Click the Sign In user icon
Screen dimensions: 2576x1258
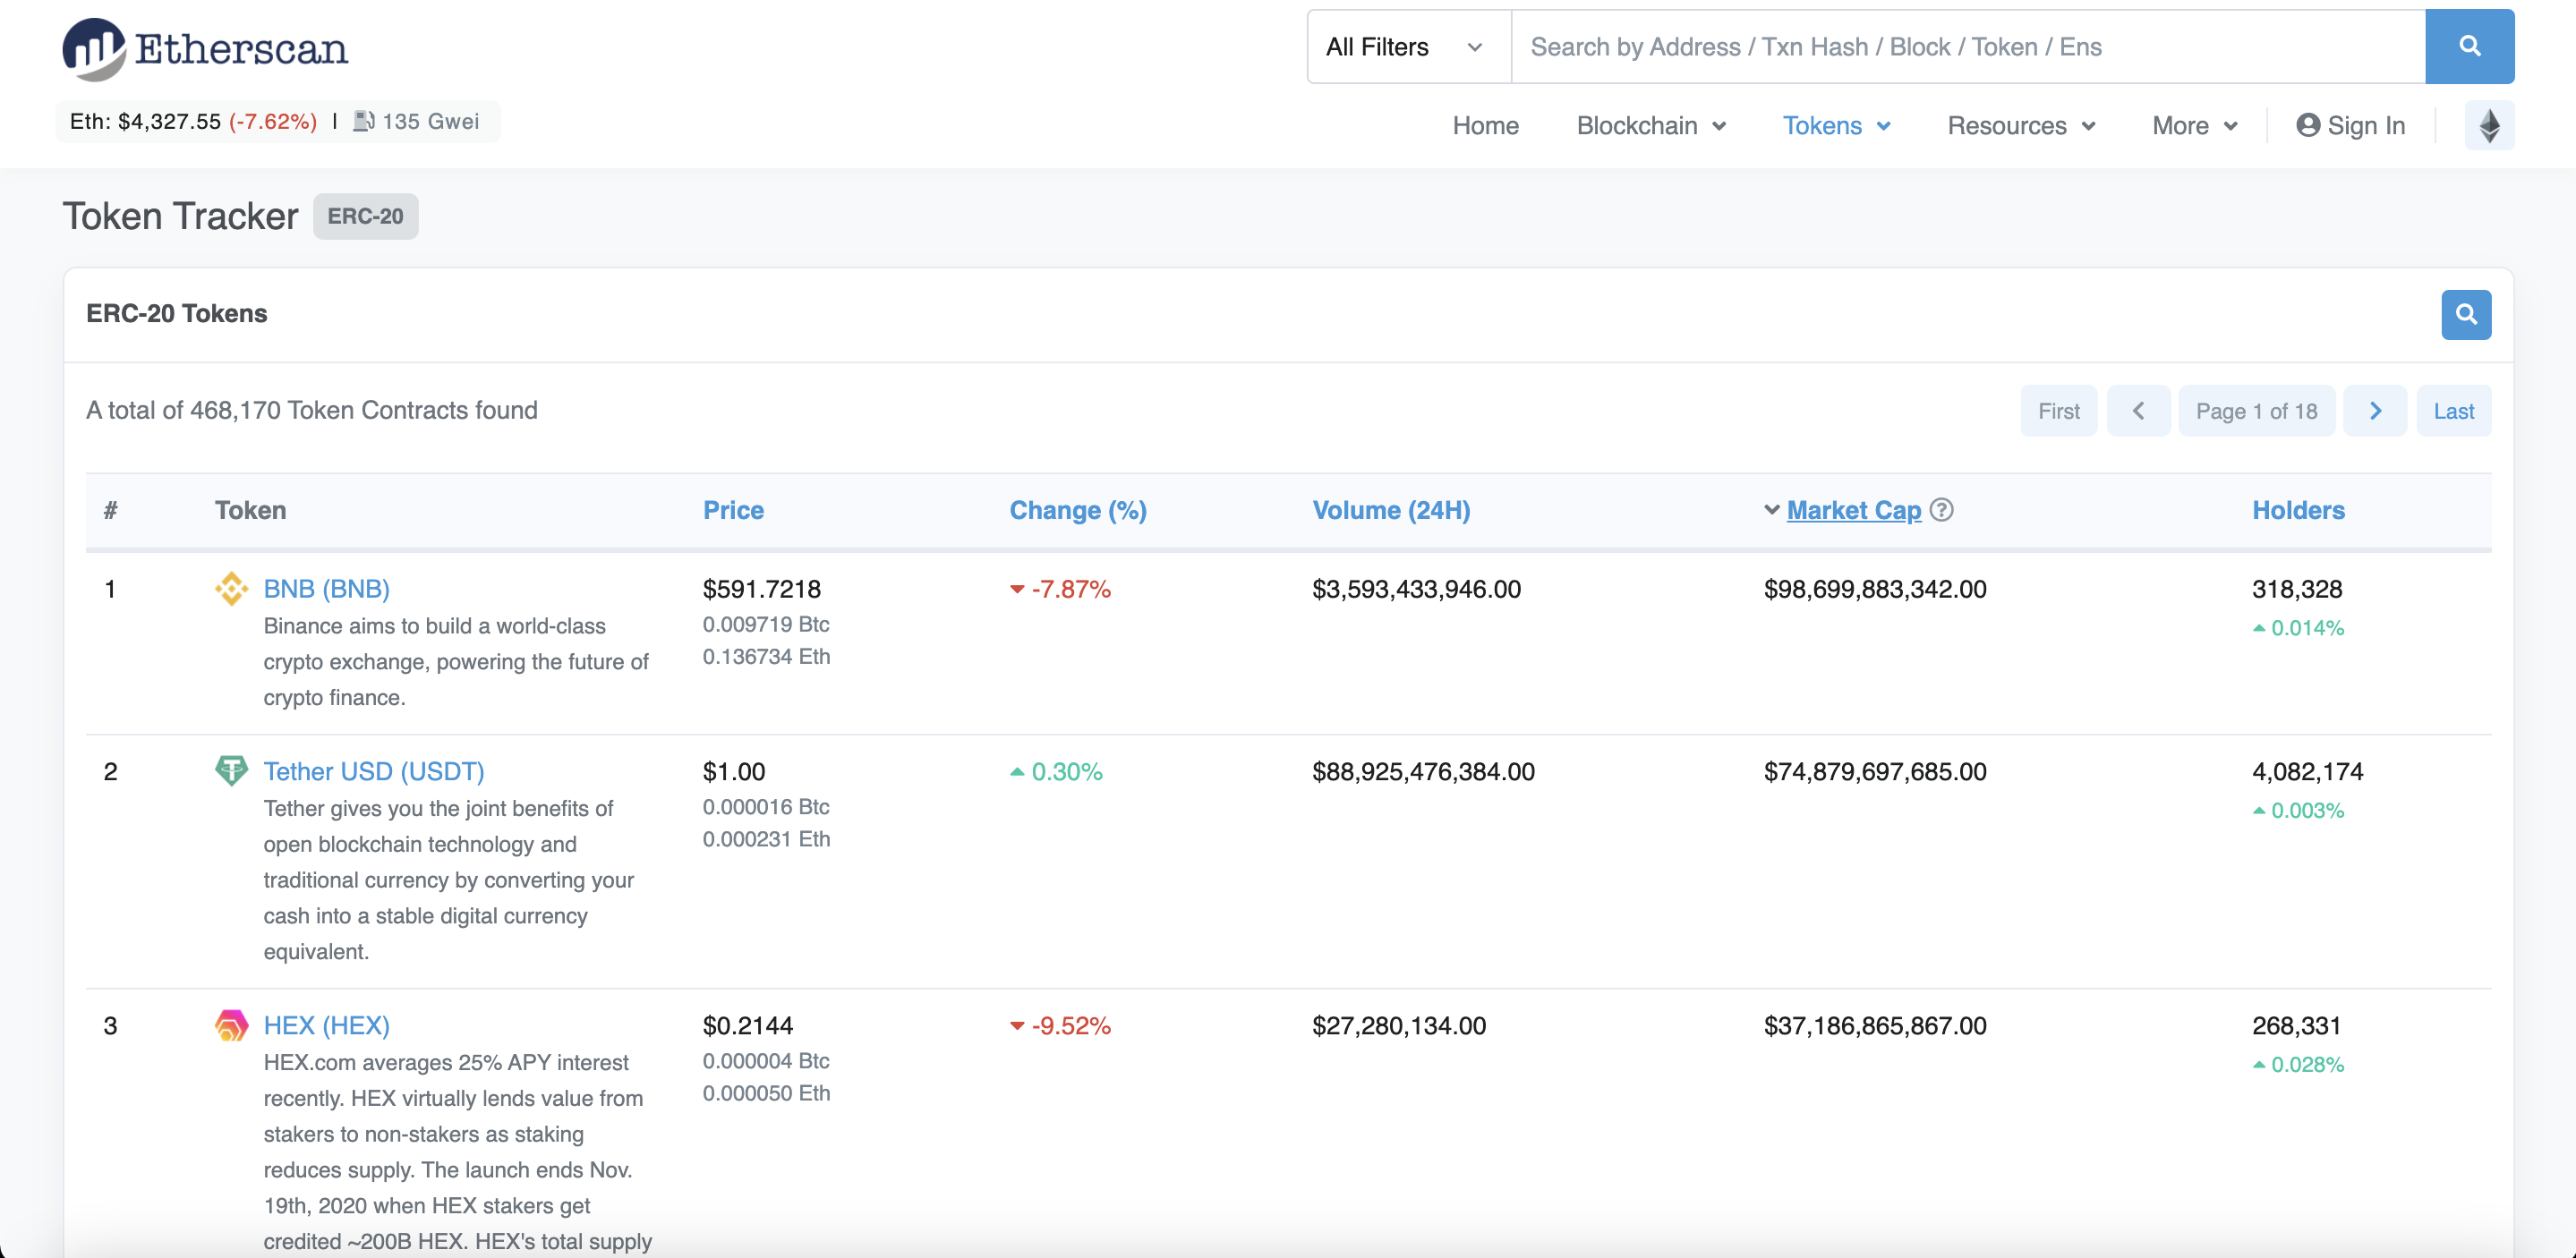2308,125
